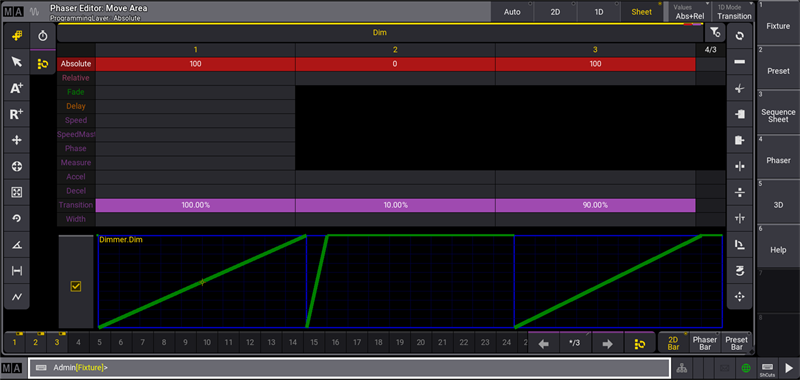This screenshot has height=380, width=800.
Task: Click the minus remove step icon
Action: click(x=739, y=62)
